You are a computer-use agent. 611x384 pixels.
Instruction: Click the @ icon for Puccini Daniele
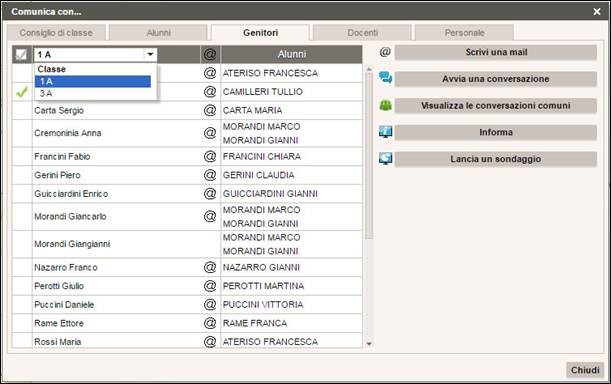(210, 304)
